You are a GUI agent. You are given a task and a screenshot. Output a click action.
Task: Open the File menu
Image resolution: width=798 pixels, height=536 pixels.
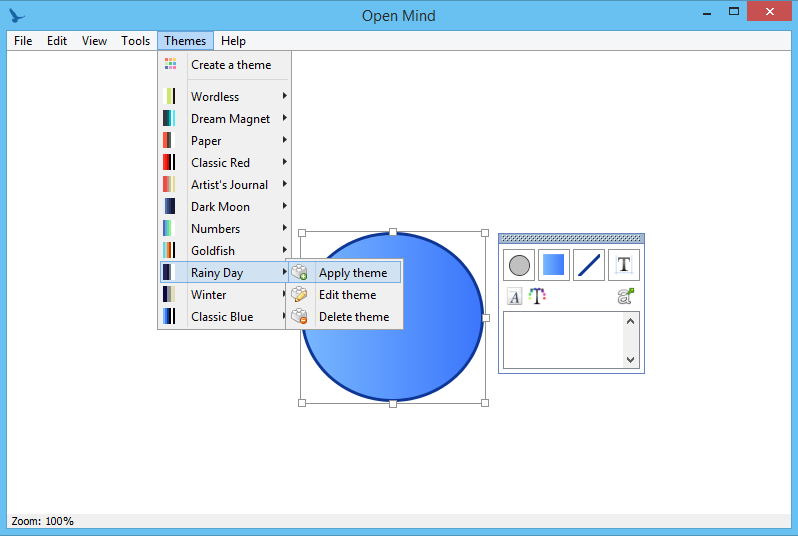click(x=23, y=41)
